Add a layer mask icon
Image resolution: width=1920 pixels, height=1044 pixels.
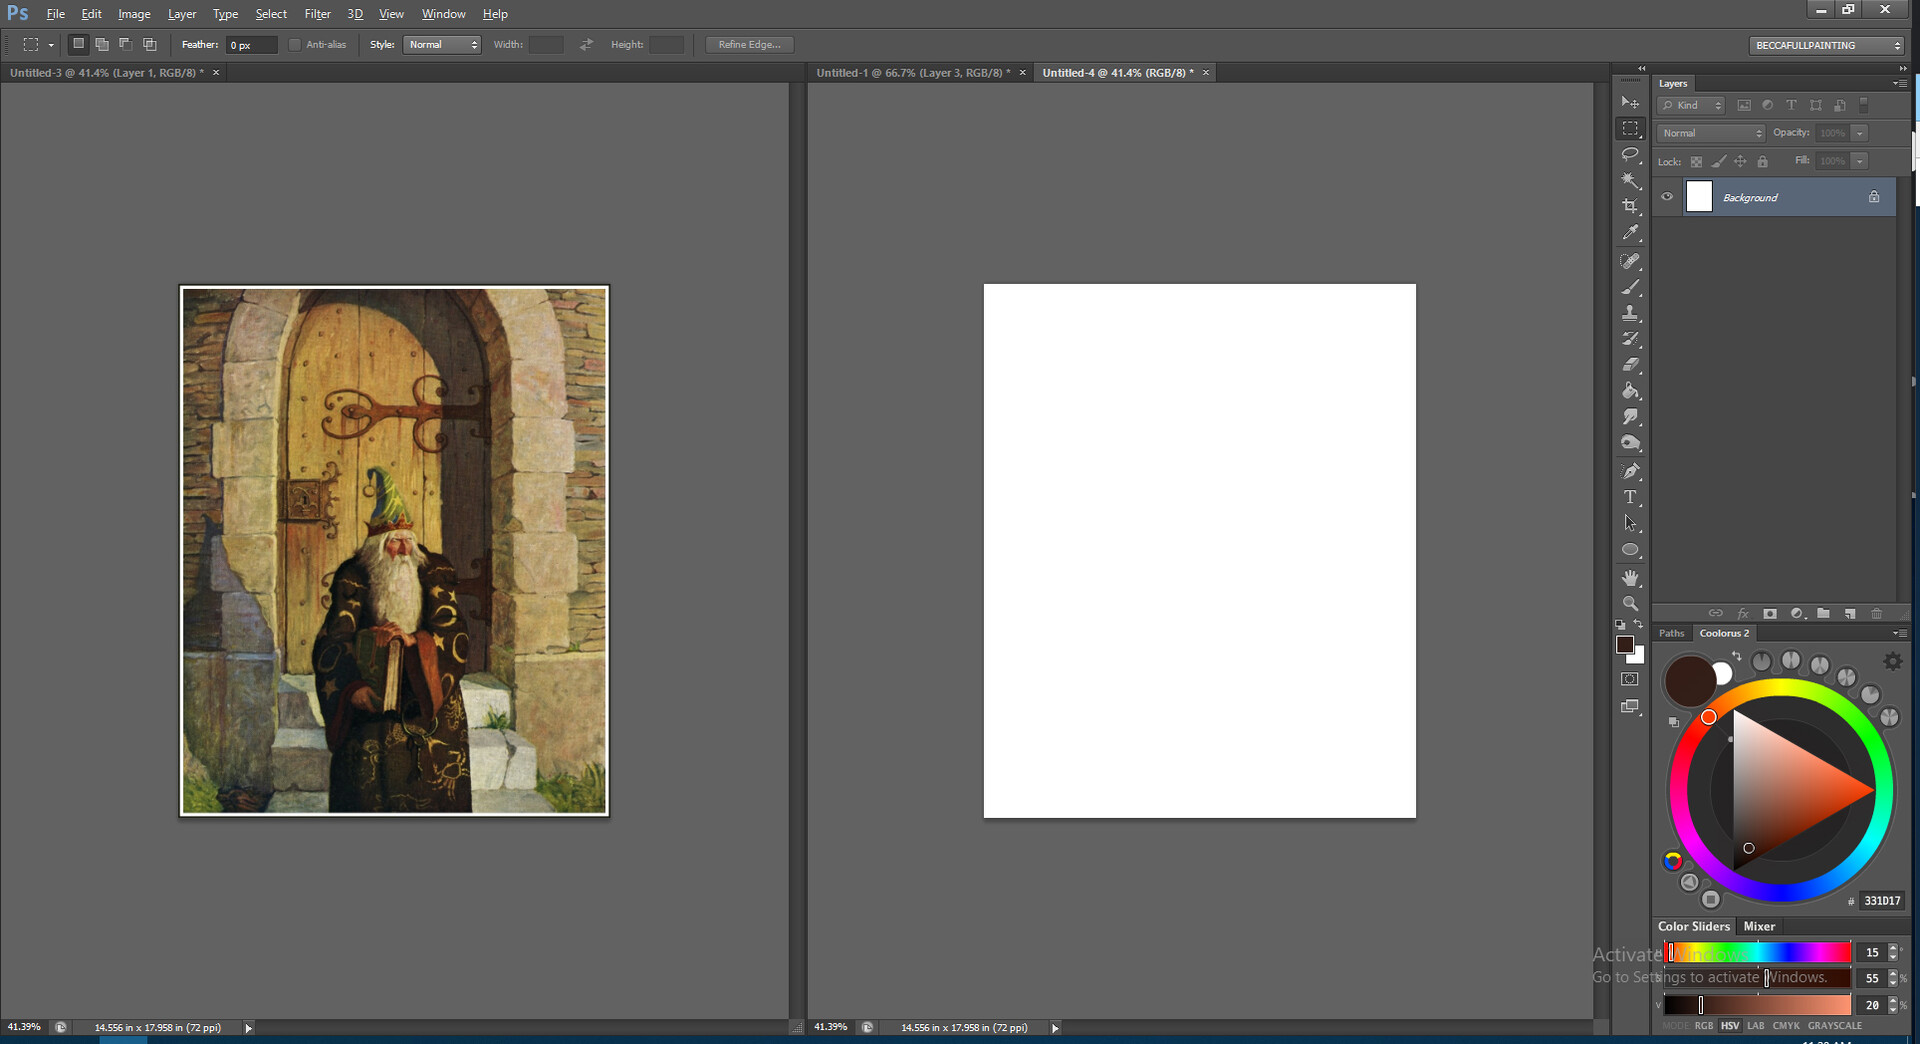point(1770,613)
